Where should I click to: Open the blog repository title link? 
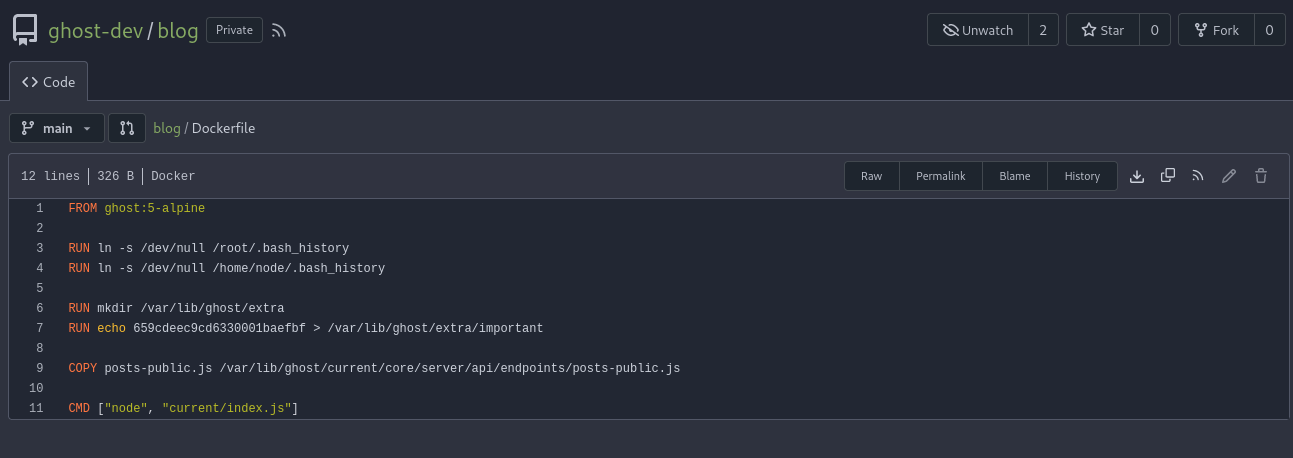coord(178,30)
